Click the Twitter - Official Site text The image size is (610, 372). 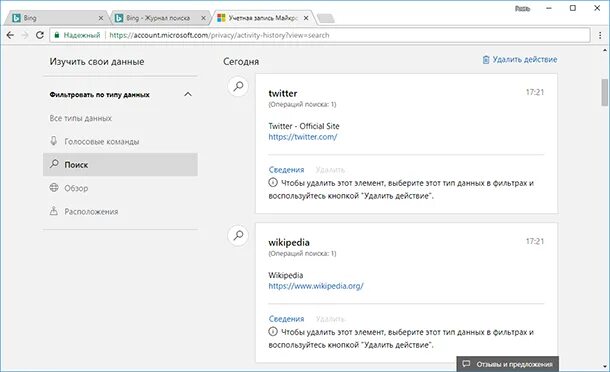pyautogui.click(x=304, y=126)
